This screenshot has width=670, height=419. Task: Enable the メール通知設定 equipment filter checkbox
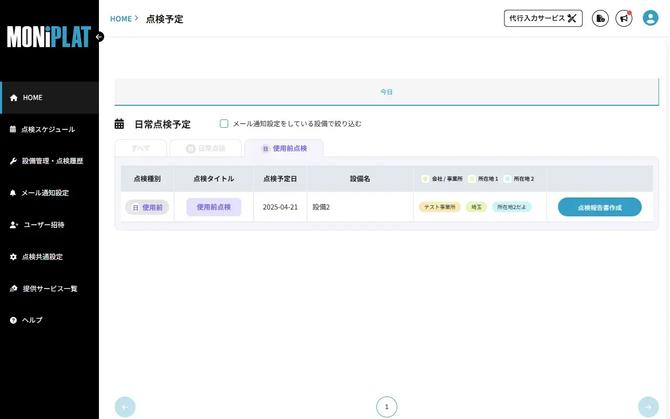tap(224, 124)
